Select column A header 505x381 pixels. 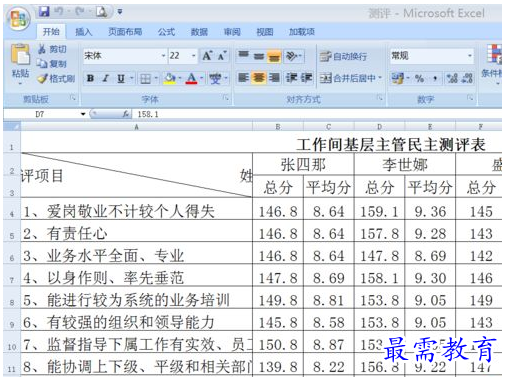click(136, 126)
